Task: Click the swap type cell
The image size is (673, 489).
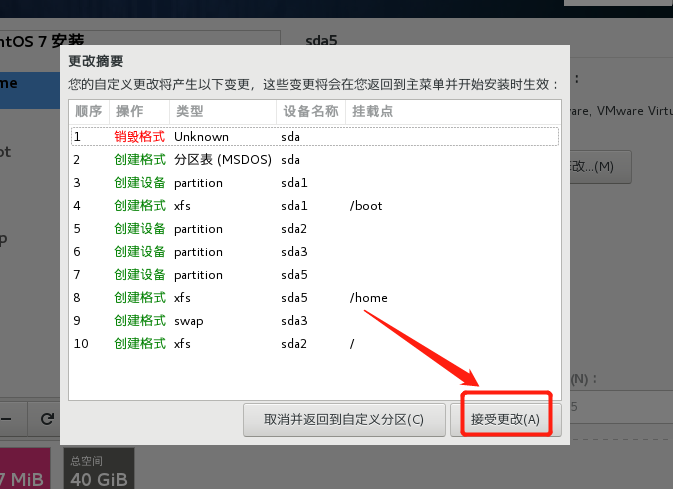Action: (188, 322)
